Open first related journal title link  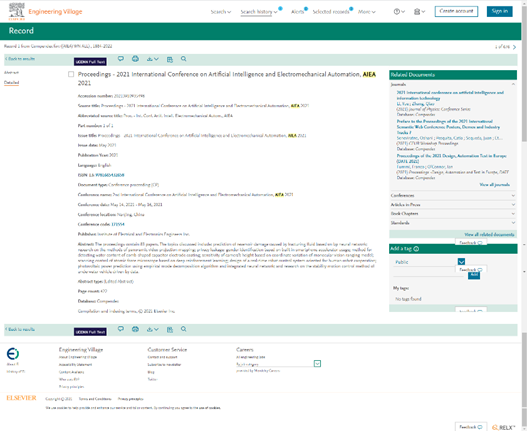coord(450,95)
